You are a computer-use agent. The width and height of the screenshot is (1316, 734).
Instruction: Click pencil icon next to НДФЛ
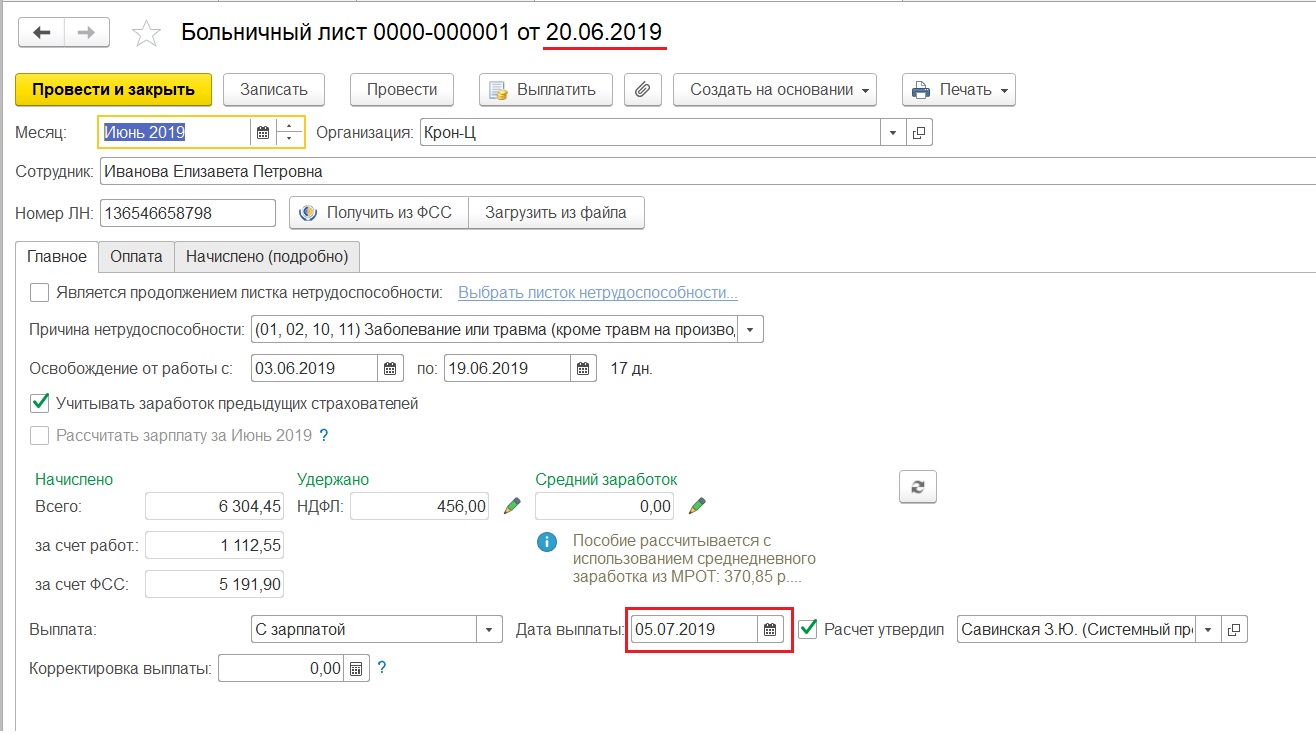[x=512, y=506]
